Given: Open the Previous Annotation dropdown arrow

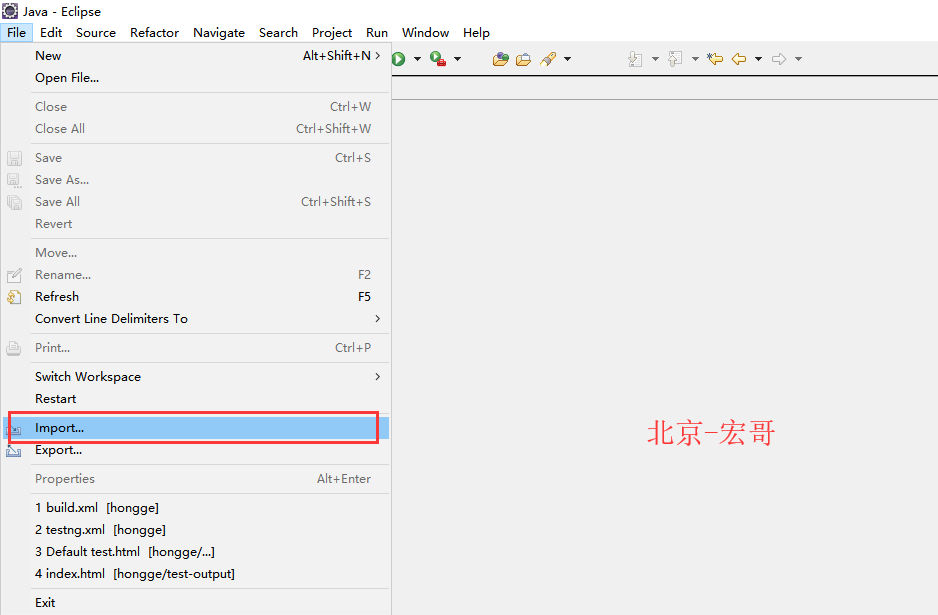Looking at the screenshot, I should pos(695,59).
